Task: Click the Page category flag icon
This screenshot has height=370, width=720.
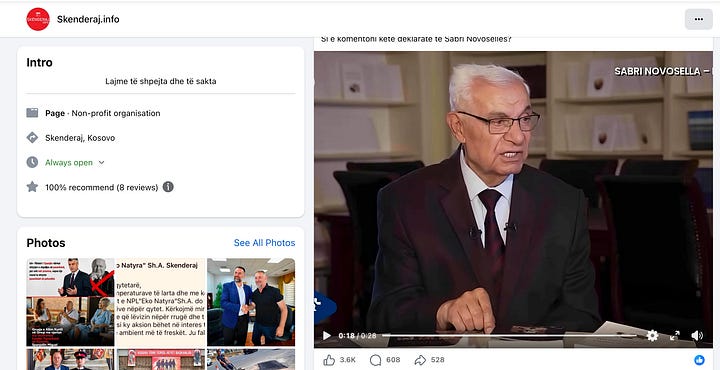Action: 32,113
